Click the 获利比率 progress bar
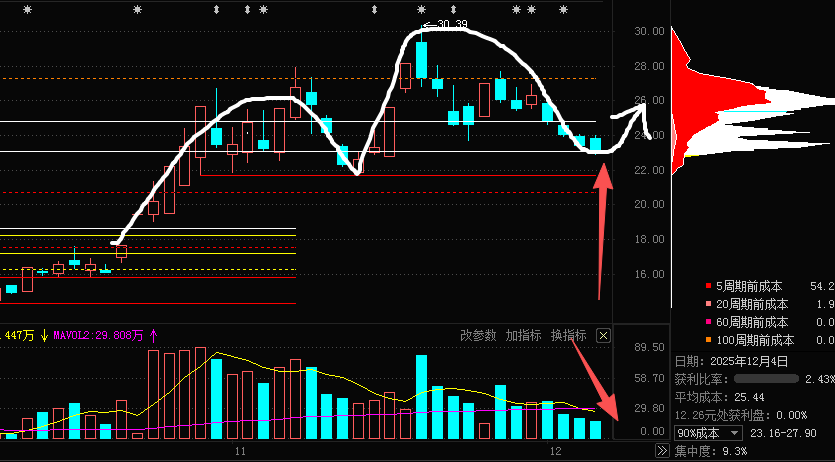This screenshot has height=462, width=835. (766, 379)
